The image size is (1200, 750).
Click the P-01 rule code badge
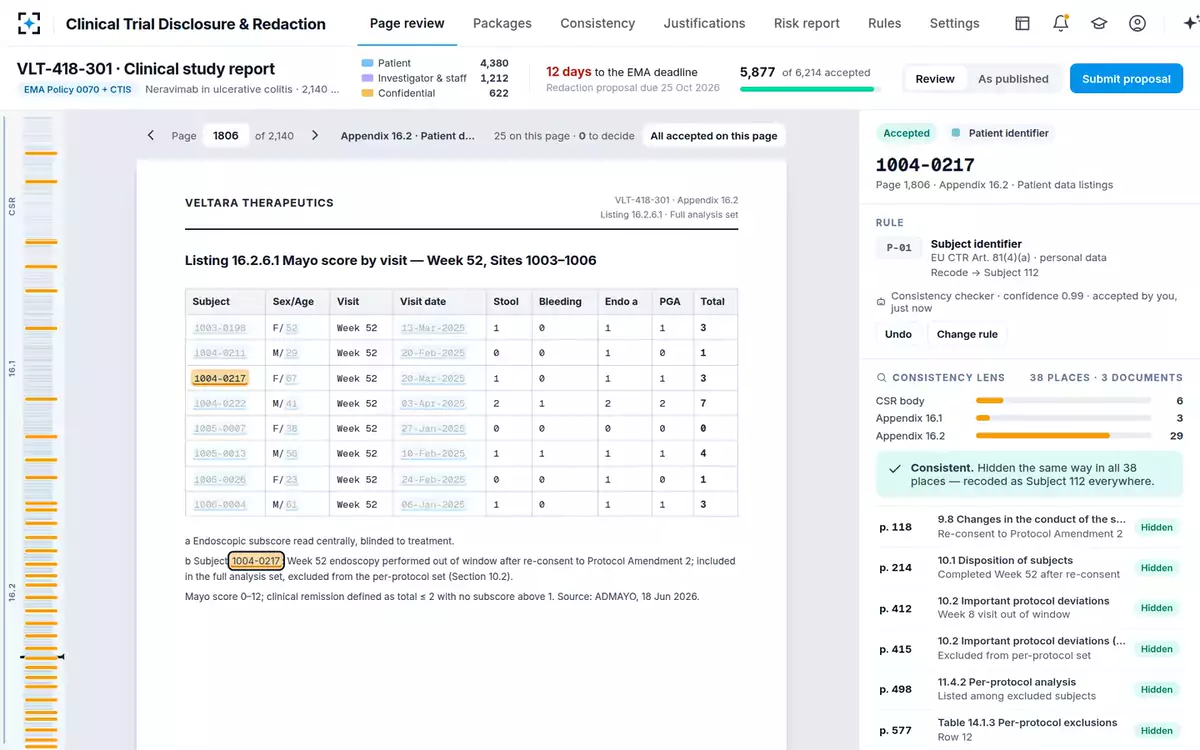(898, 248)
